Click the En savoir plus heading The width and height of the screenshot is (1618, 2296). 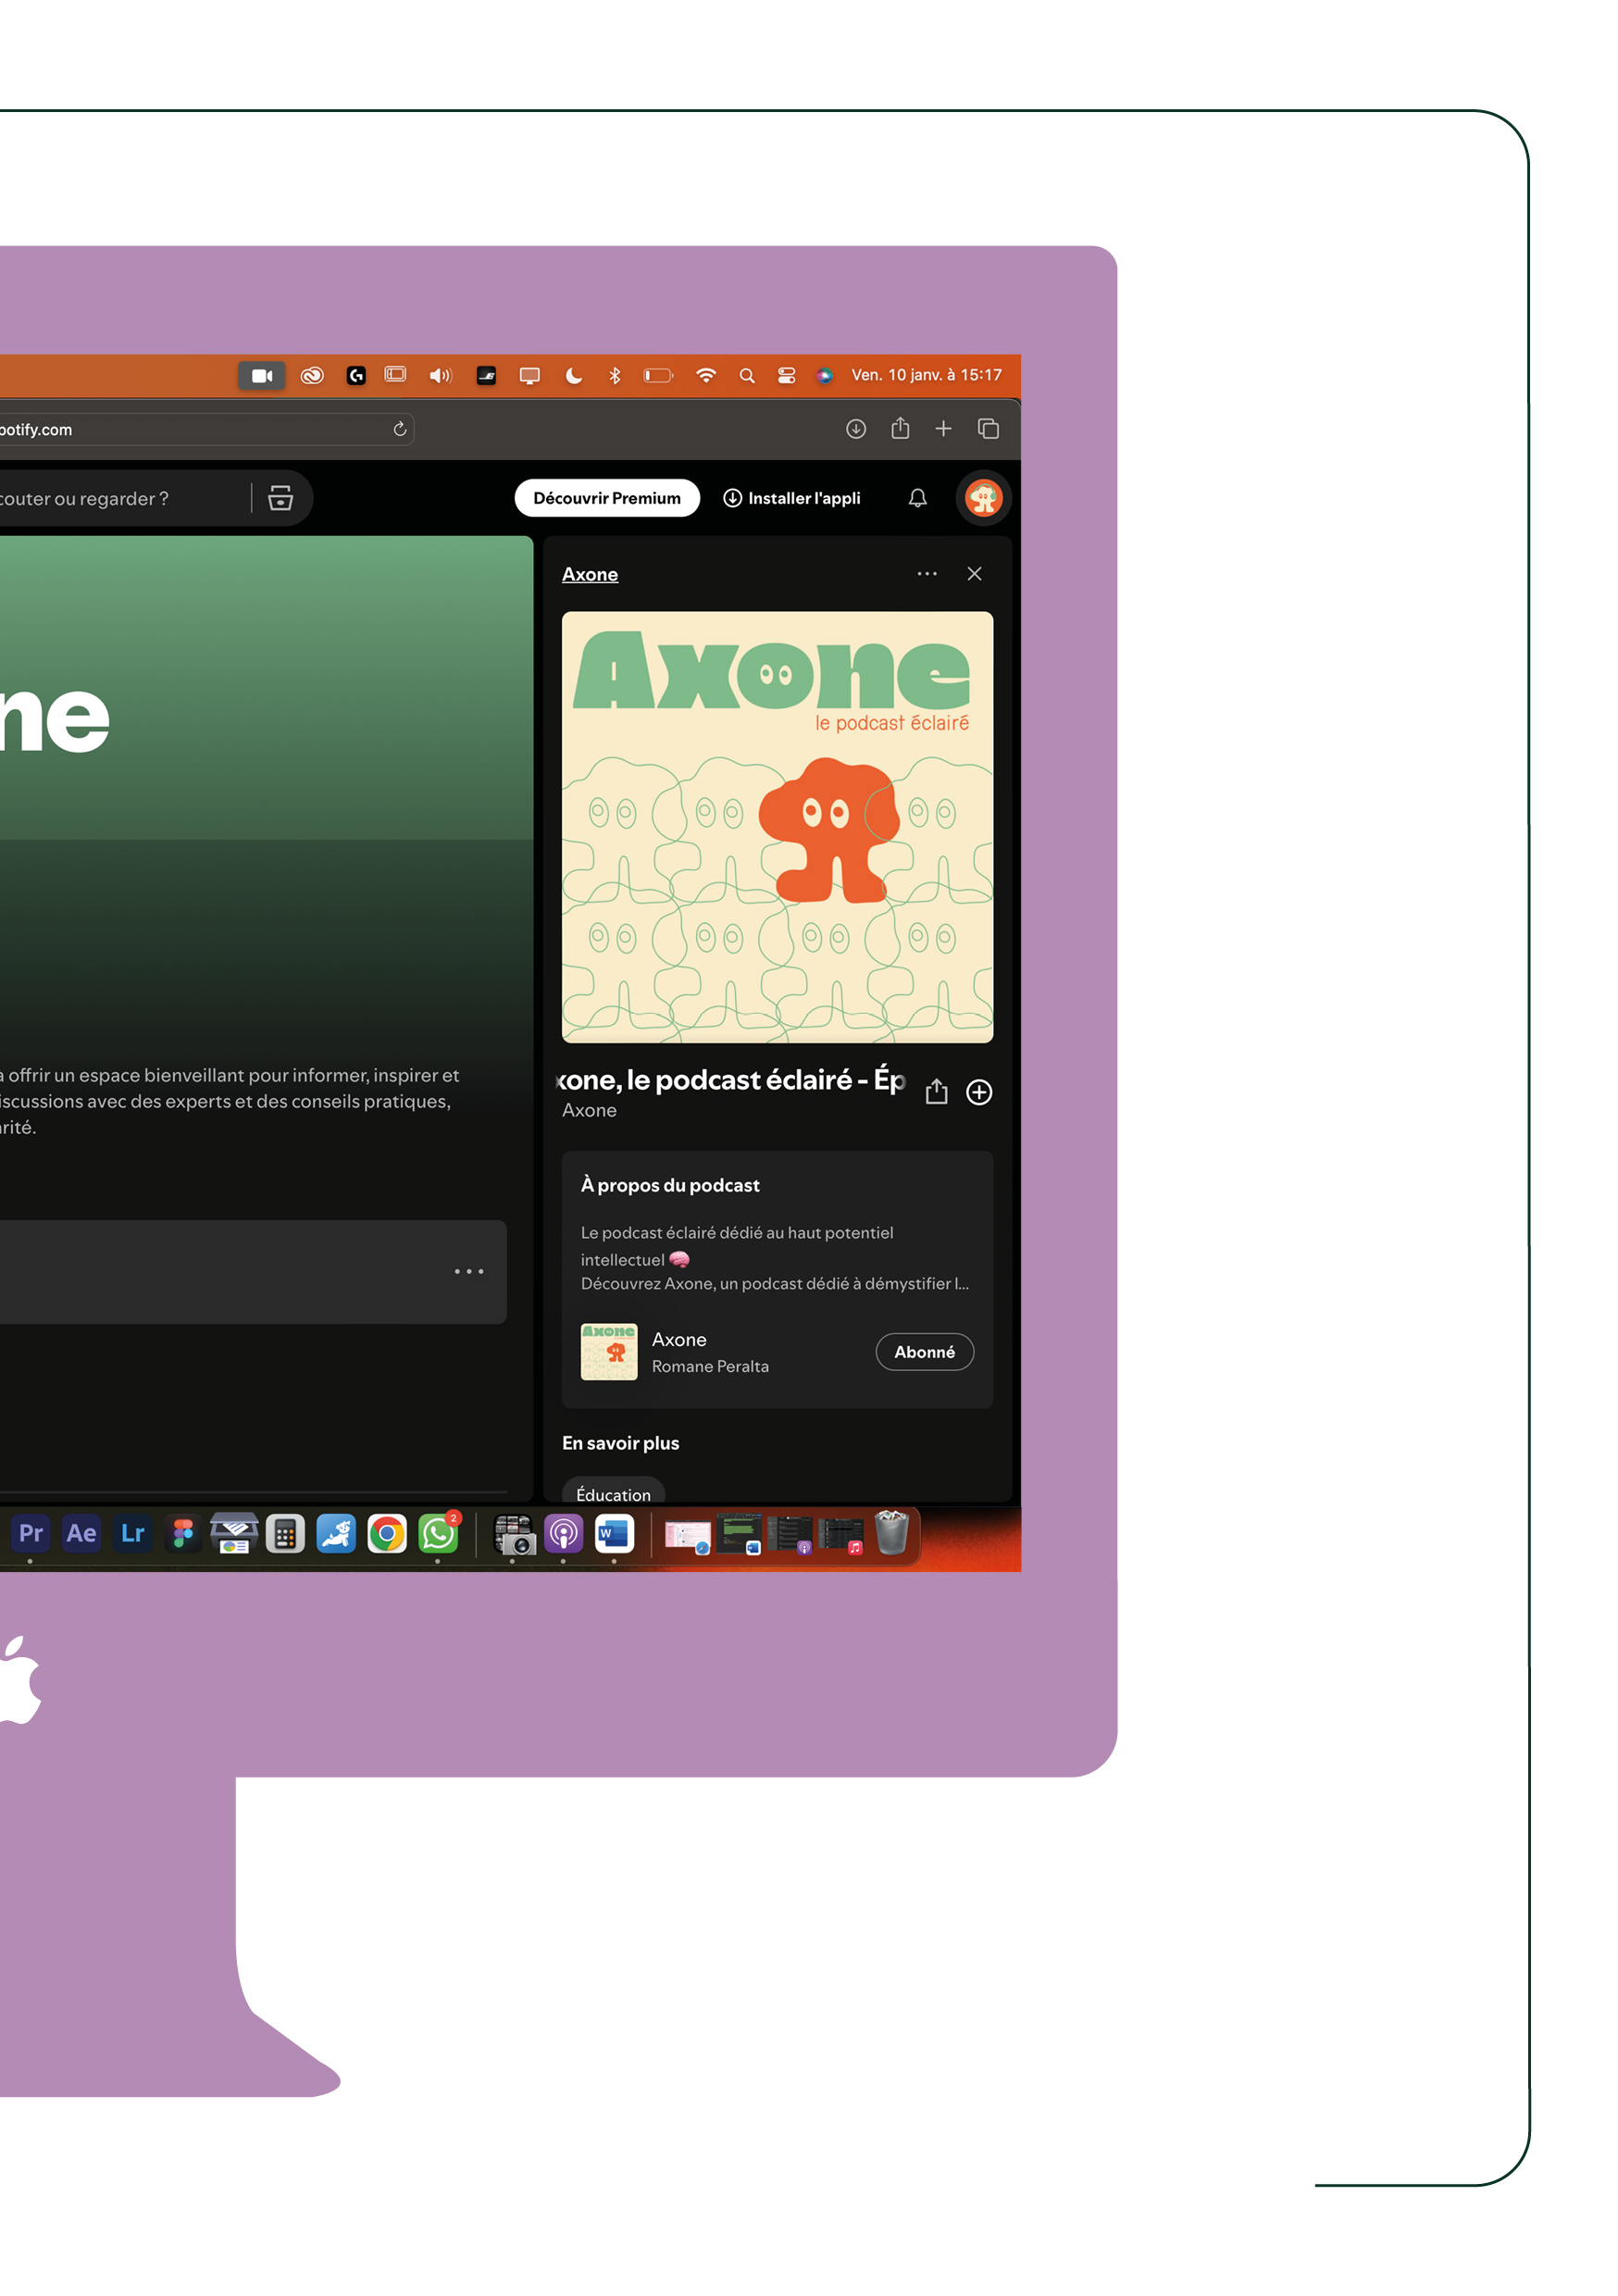620,1443
